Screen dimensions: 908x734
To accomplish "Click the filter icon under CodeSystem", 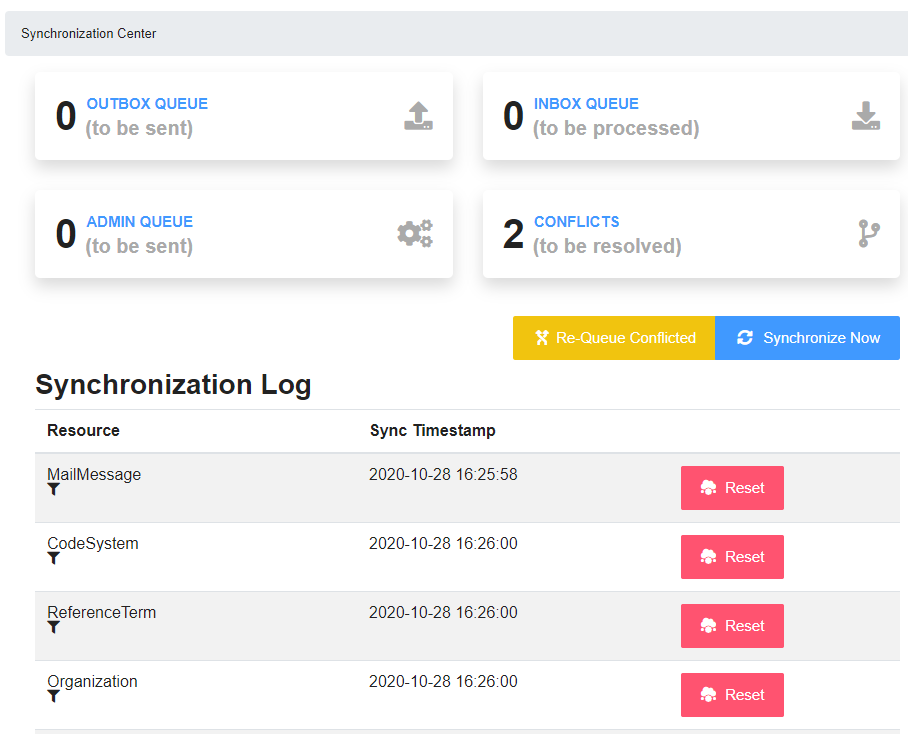I will pyautogui.click(x=53, y=559).
